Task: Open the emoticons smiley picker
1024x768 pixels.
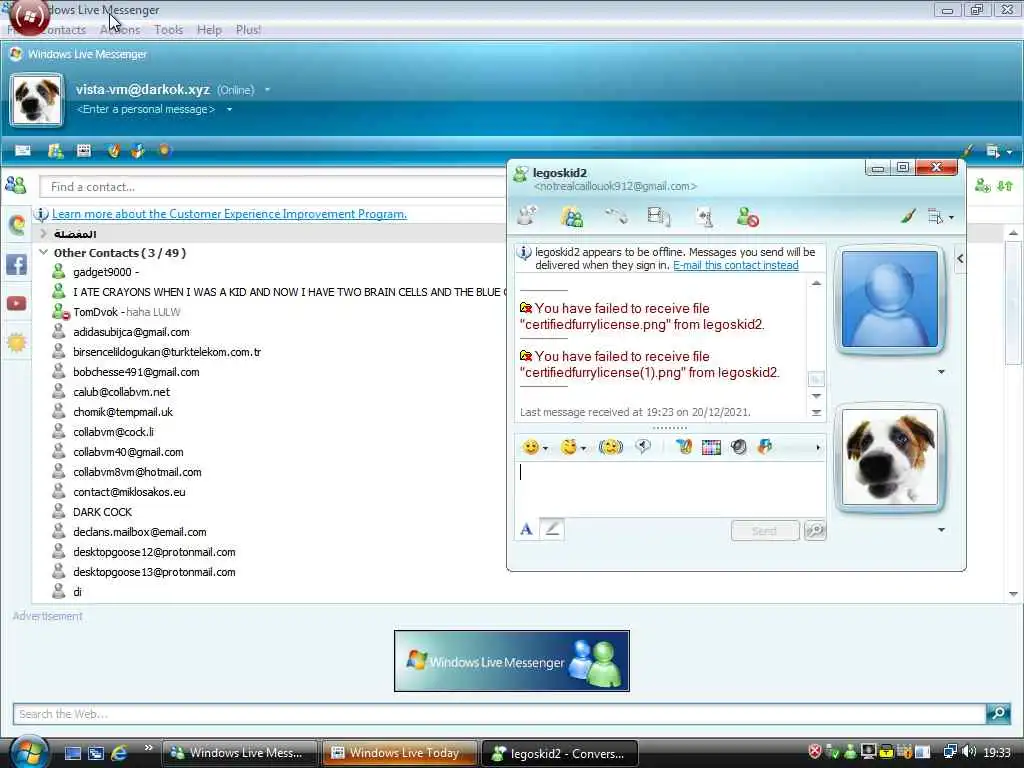Action: click(530, 447)
